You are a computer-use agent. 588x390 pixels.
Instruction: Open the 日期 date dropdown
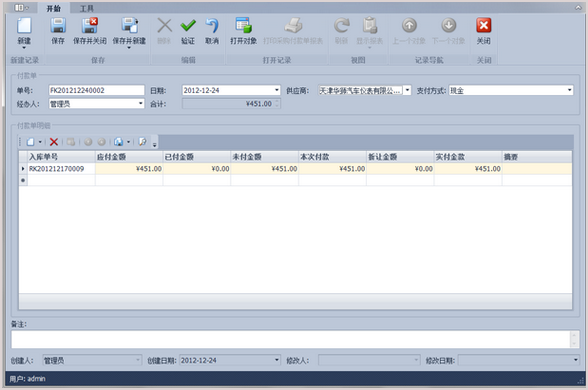(277, 90)
